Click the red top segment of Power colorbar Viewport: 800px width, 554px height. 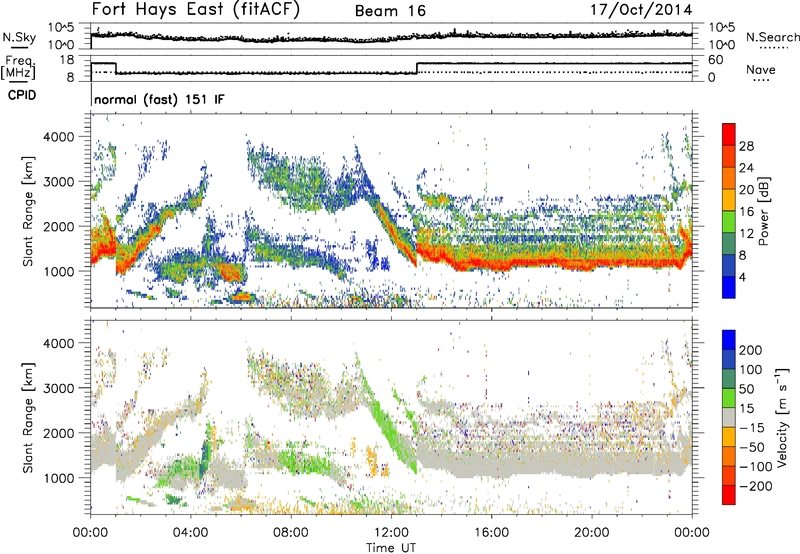pyautogui.click(x=729, y=135)
